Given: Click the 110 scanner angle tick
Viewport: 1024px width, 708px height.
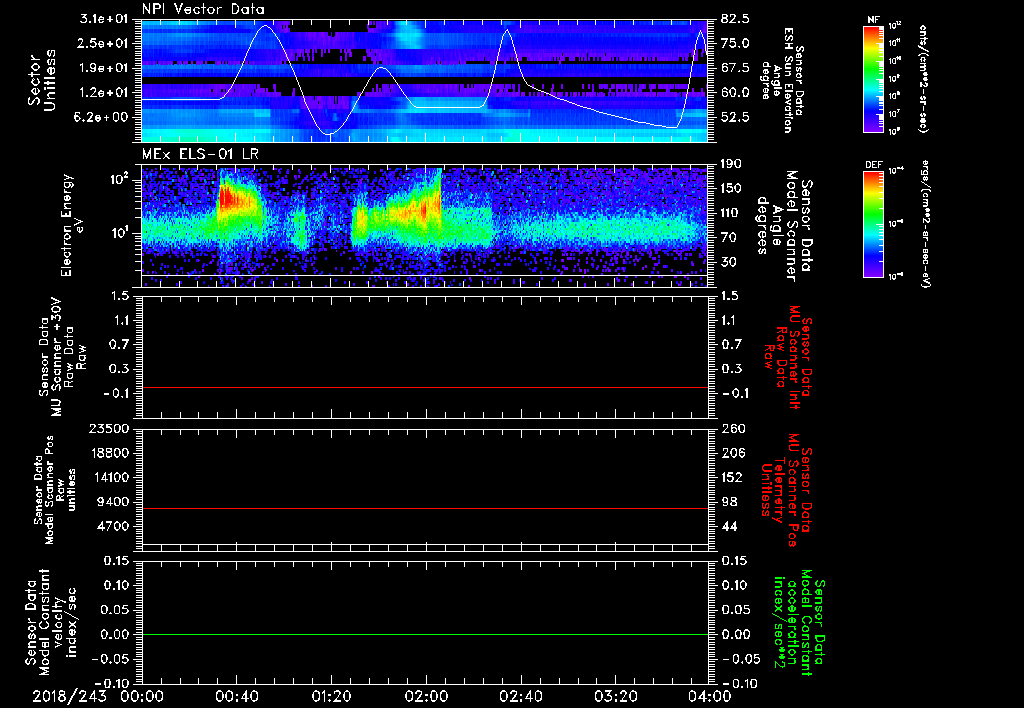Looking at the screenshot, I should click(x=731, y=213).
